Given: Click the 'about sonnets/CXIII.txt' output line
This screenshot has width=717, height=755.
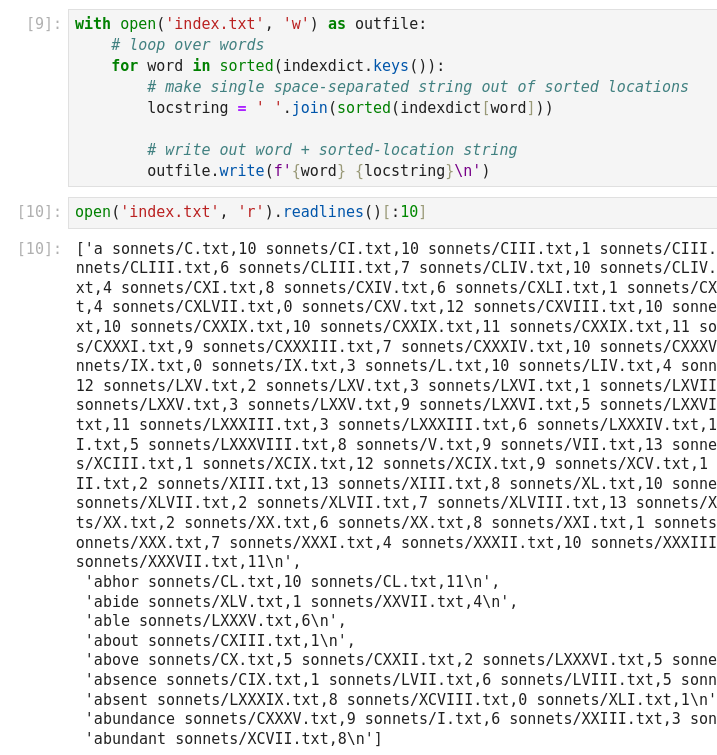Looking at the screenshot, I should click(220, 641).
